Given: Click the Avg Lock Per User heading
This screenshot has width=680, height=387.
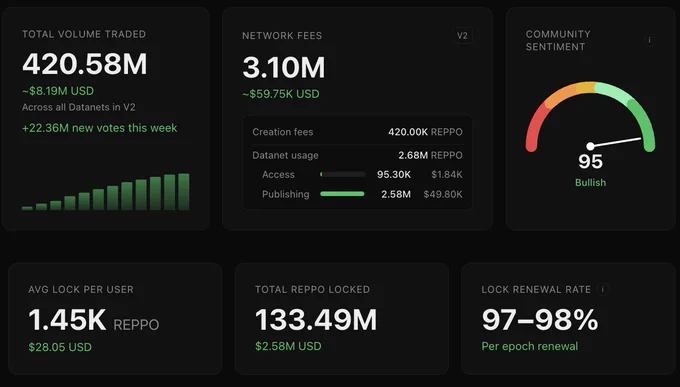Looking at the screenshot, I should tap(81, 289).
